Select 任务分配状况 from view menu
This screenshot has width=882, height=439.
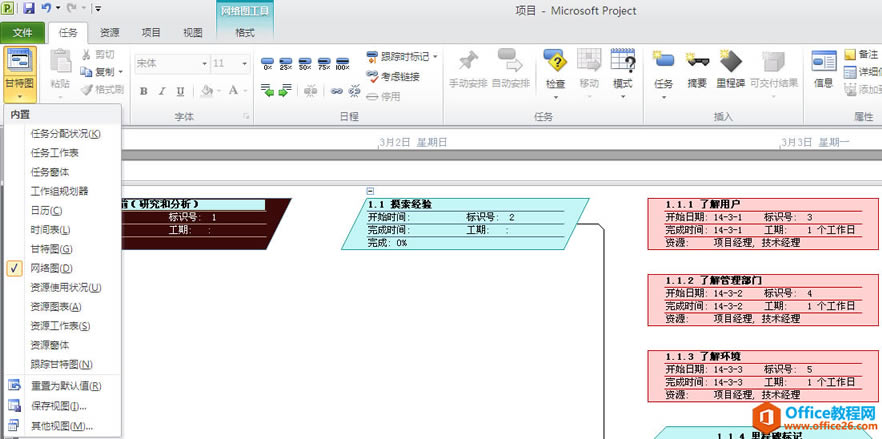click(x=62, y=133)
